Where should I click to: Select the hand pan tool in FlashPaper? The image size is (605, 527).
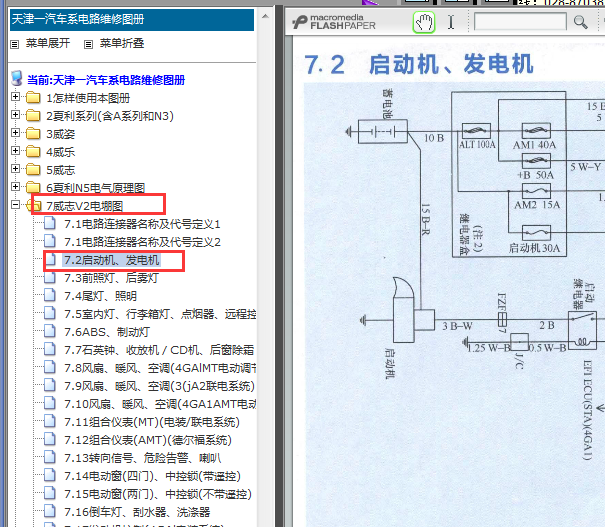coord(424,22)
